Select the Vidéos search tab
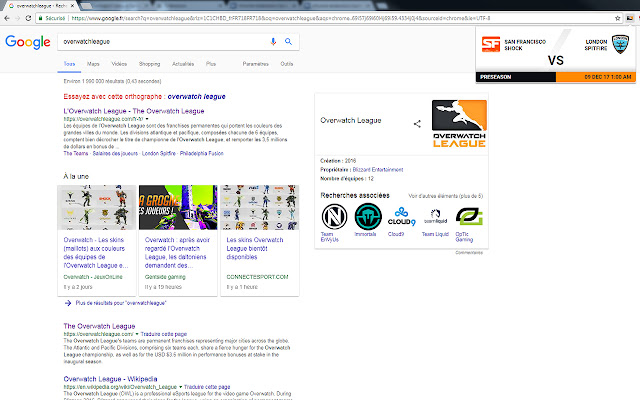Screen dimensions: 640x400 119,64
